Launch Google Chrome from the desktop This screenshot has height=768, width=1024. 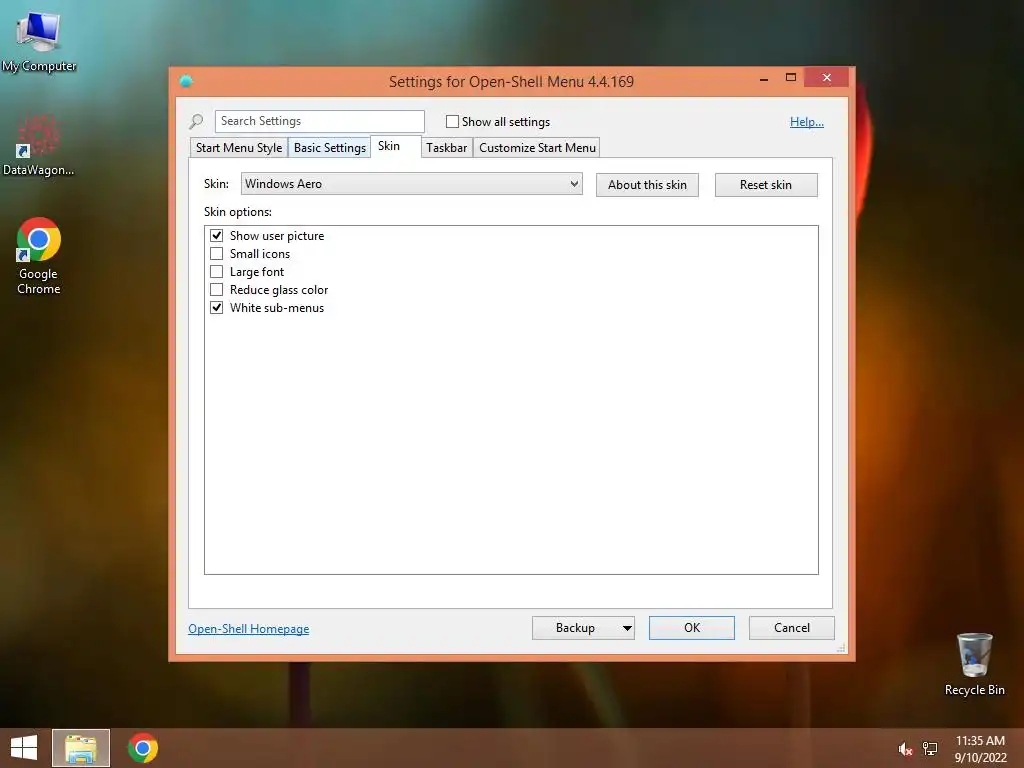tap(39, 256)
